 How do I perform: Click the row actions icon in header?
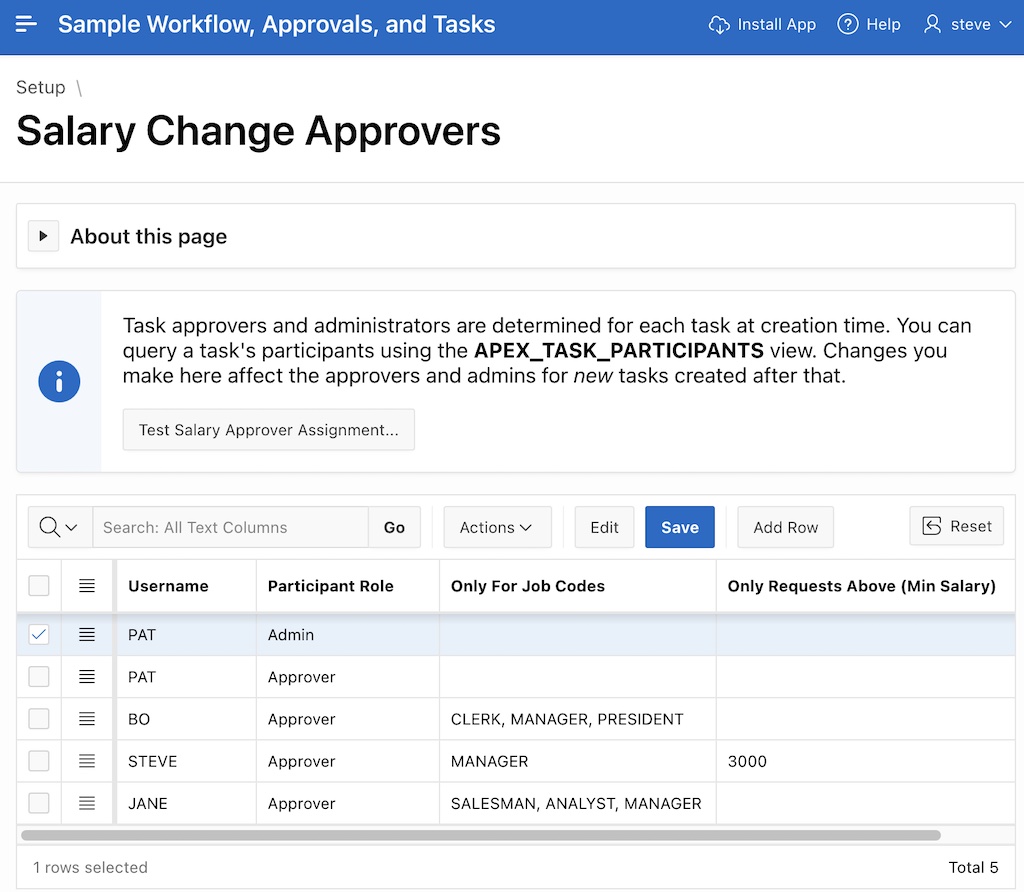pos(87,586)
